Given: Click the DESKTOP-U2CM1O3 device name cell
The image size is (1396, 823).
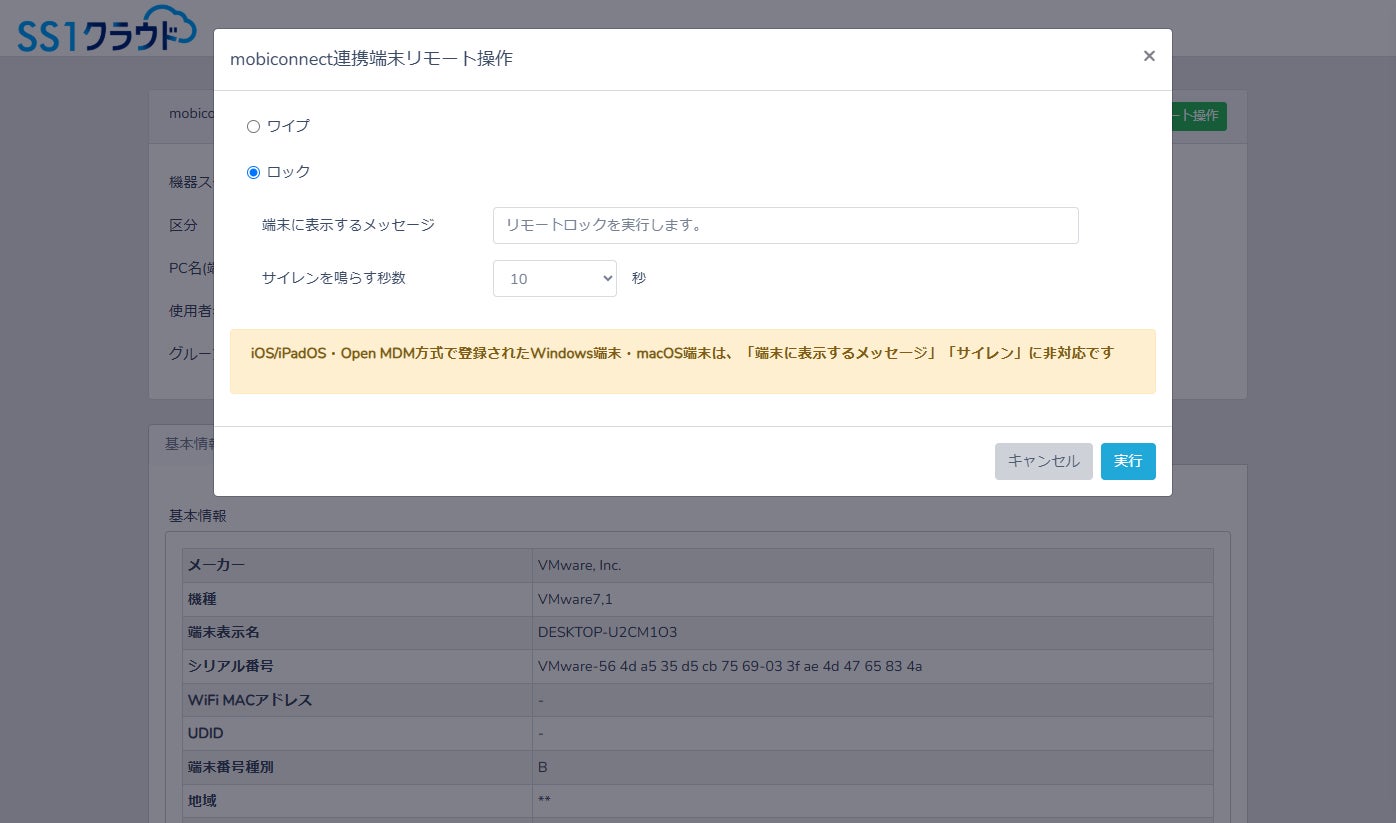Looking at the screenshot, I should click(872, 632).
